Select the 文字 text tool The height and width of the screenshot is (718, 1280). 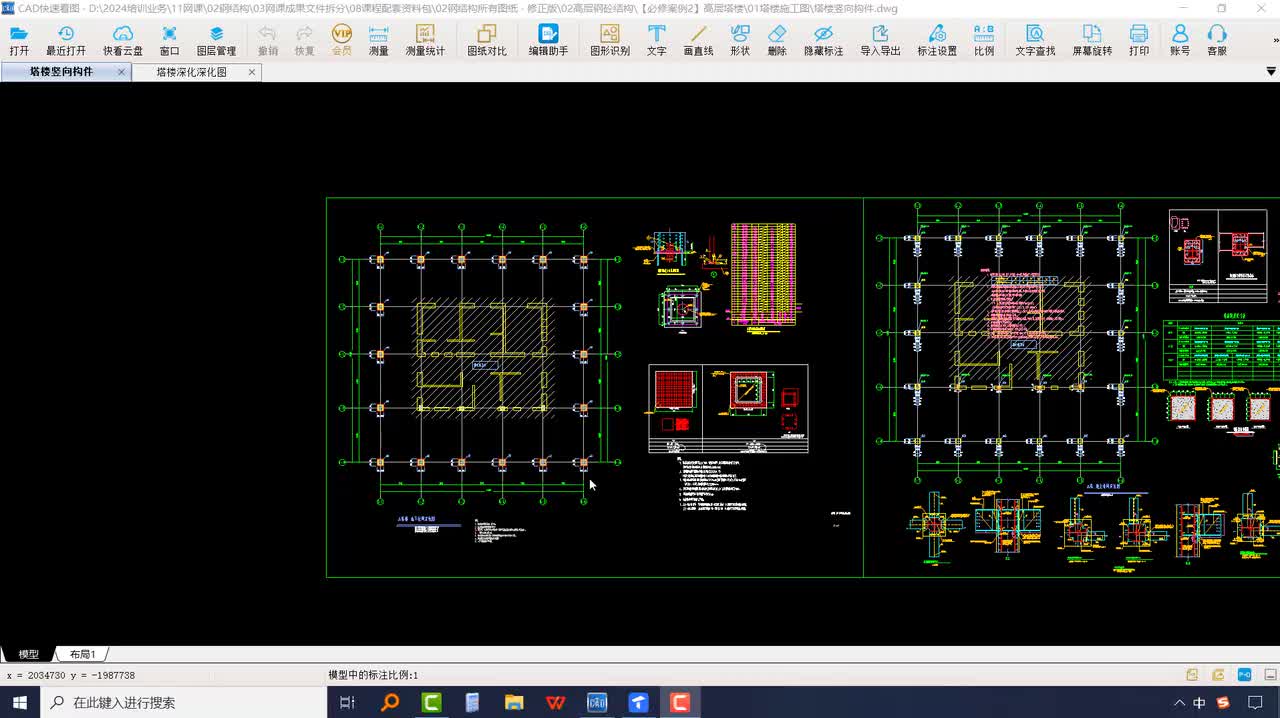(657, 40)
